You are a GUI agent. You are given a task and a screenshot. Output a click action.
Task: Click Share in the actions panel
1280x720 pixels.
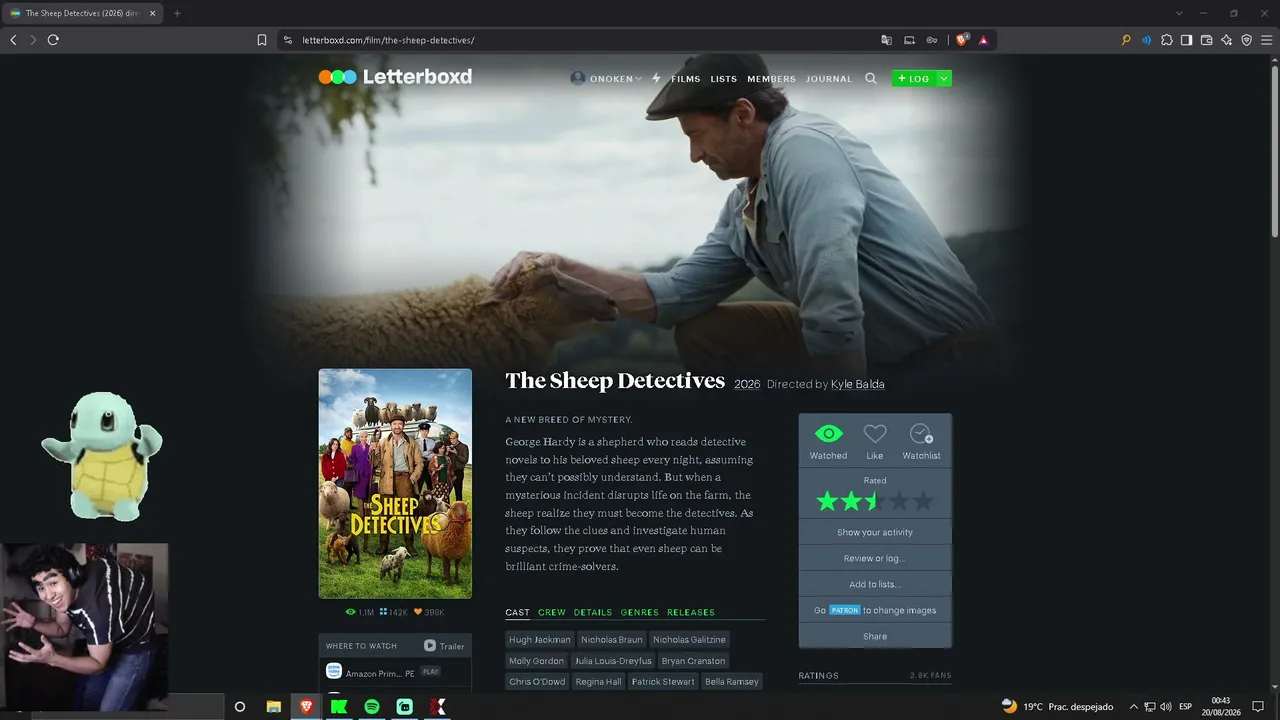(x=875, y=637)
